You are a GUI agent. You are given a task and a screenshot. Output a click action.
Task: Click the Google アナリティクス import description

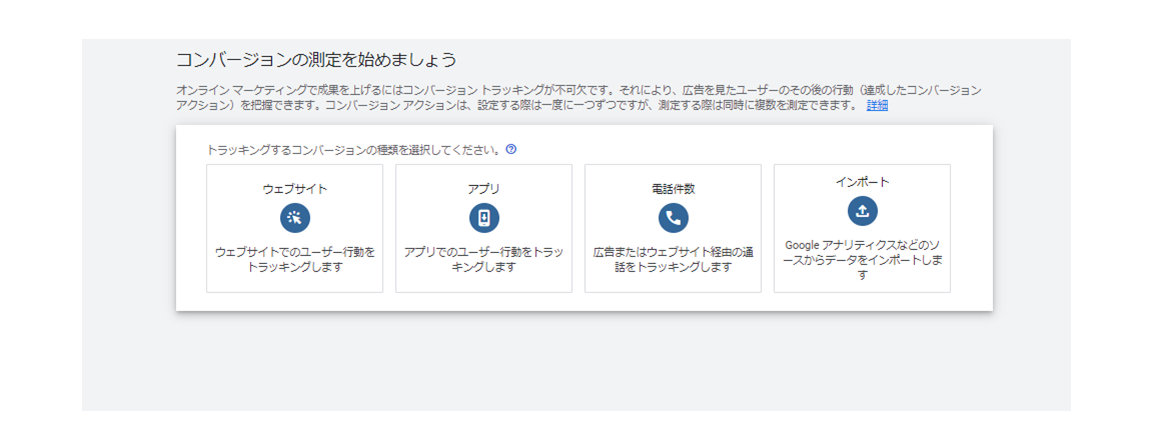point(862,259)
